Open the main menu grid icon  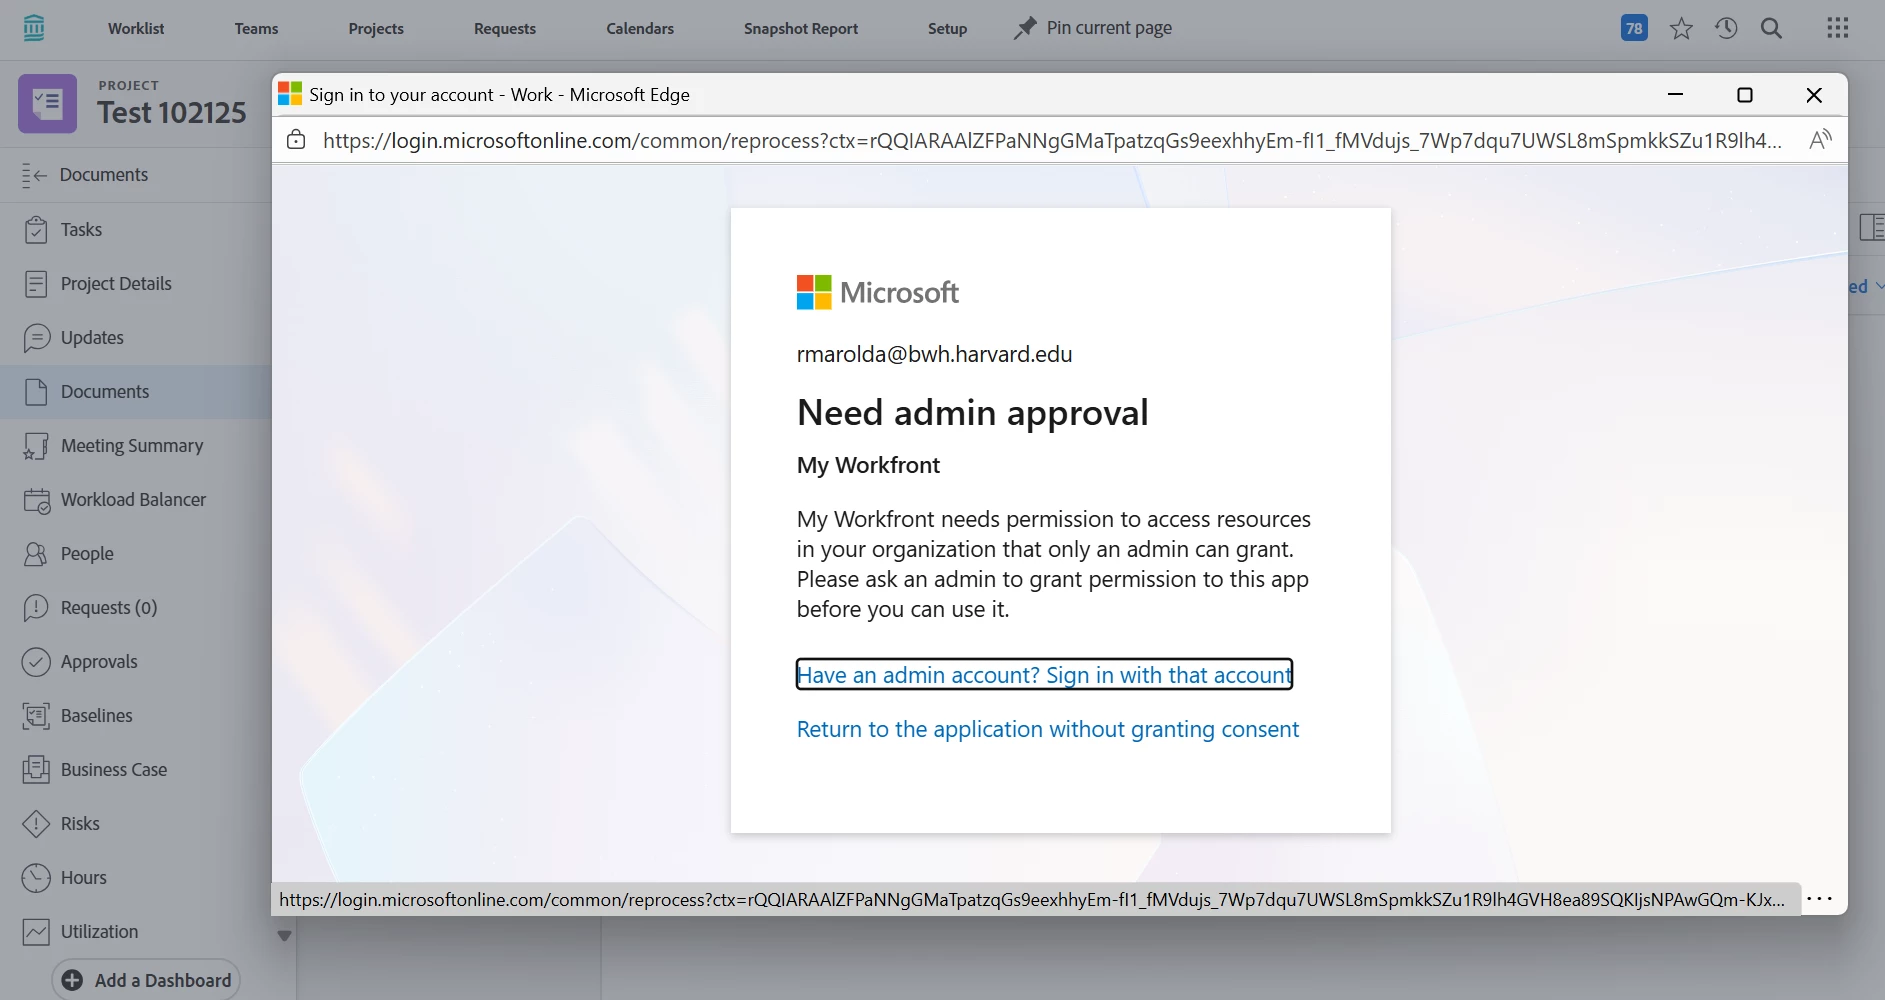(1838, 28)
